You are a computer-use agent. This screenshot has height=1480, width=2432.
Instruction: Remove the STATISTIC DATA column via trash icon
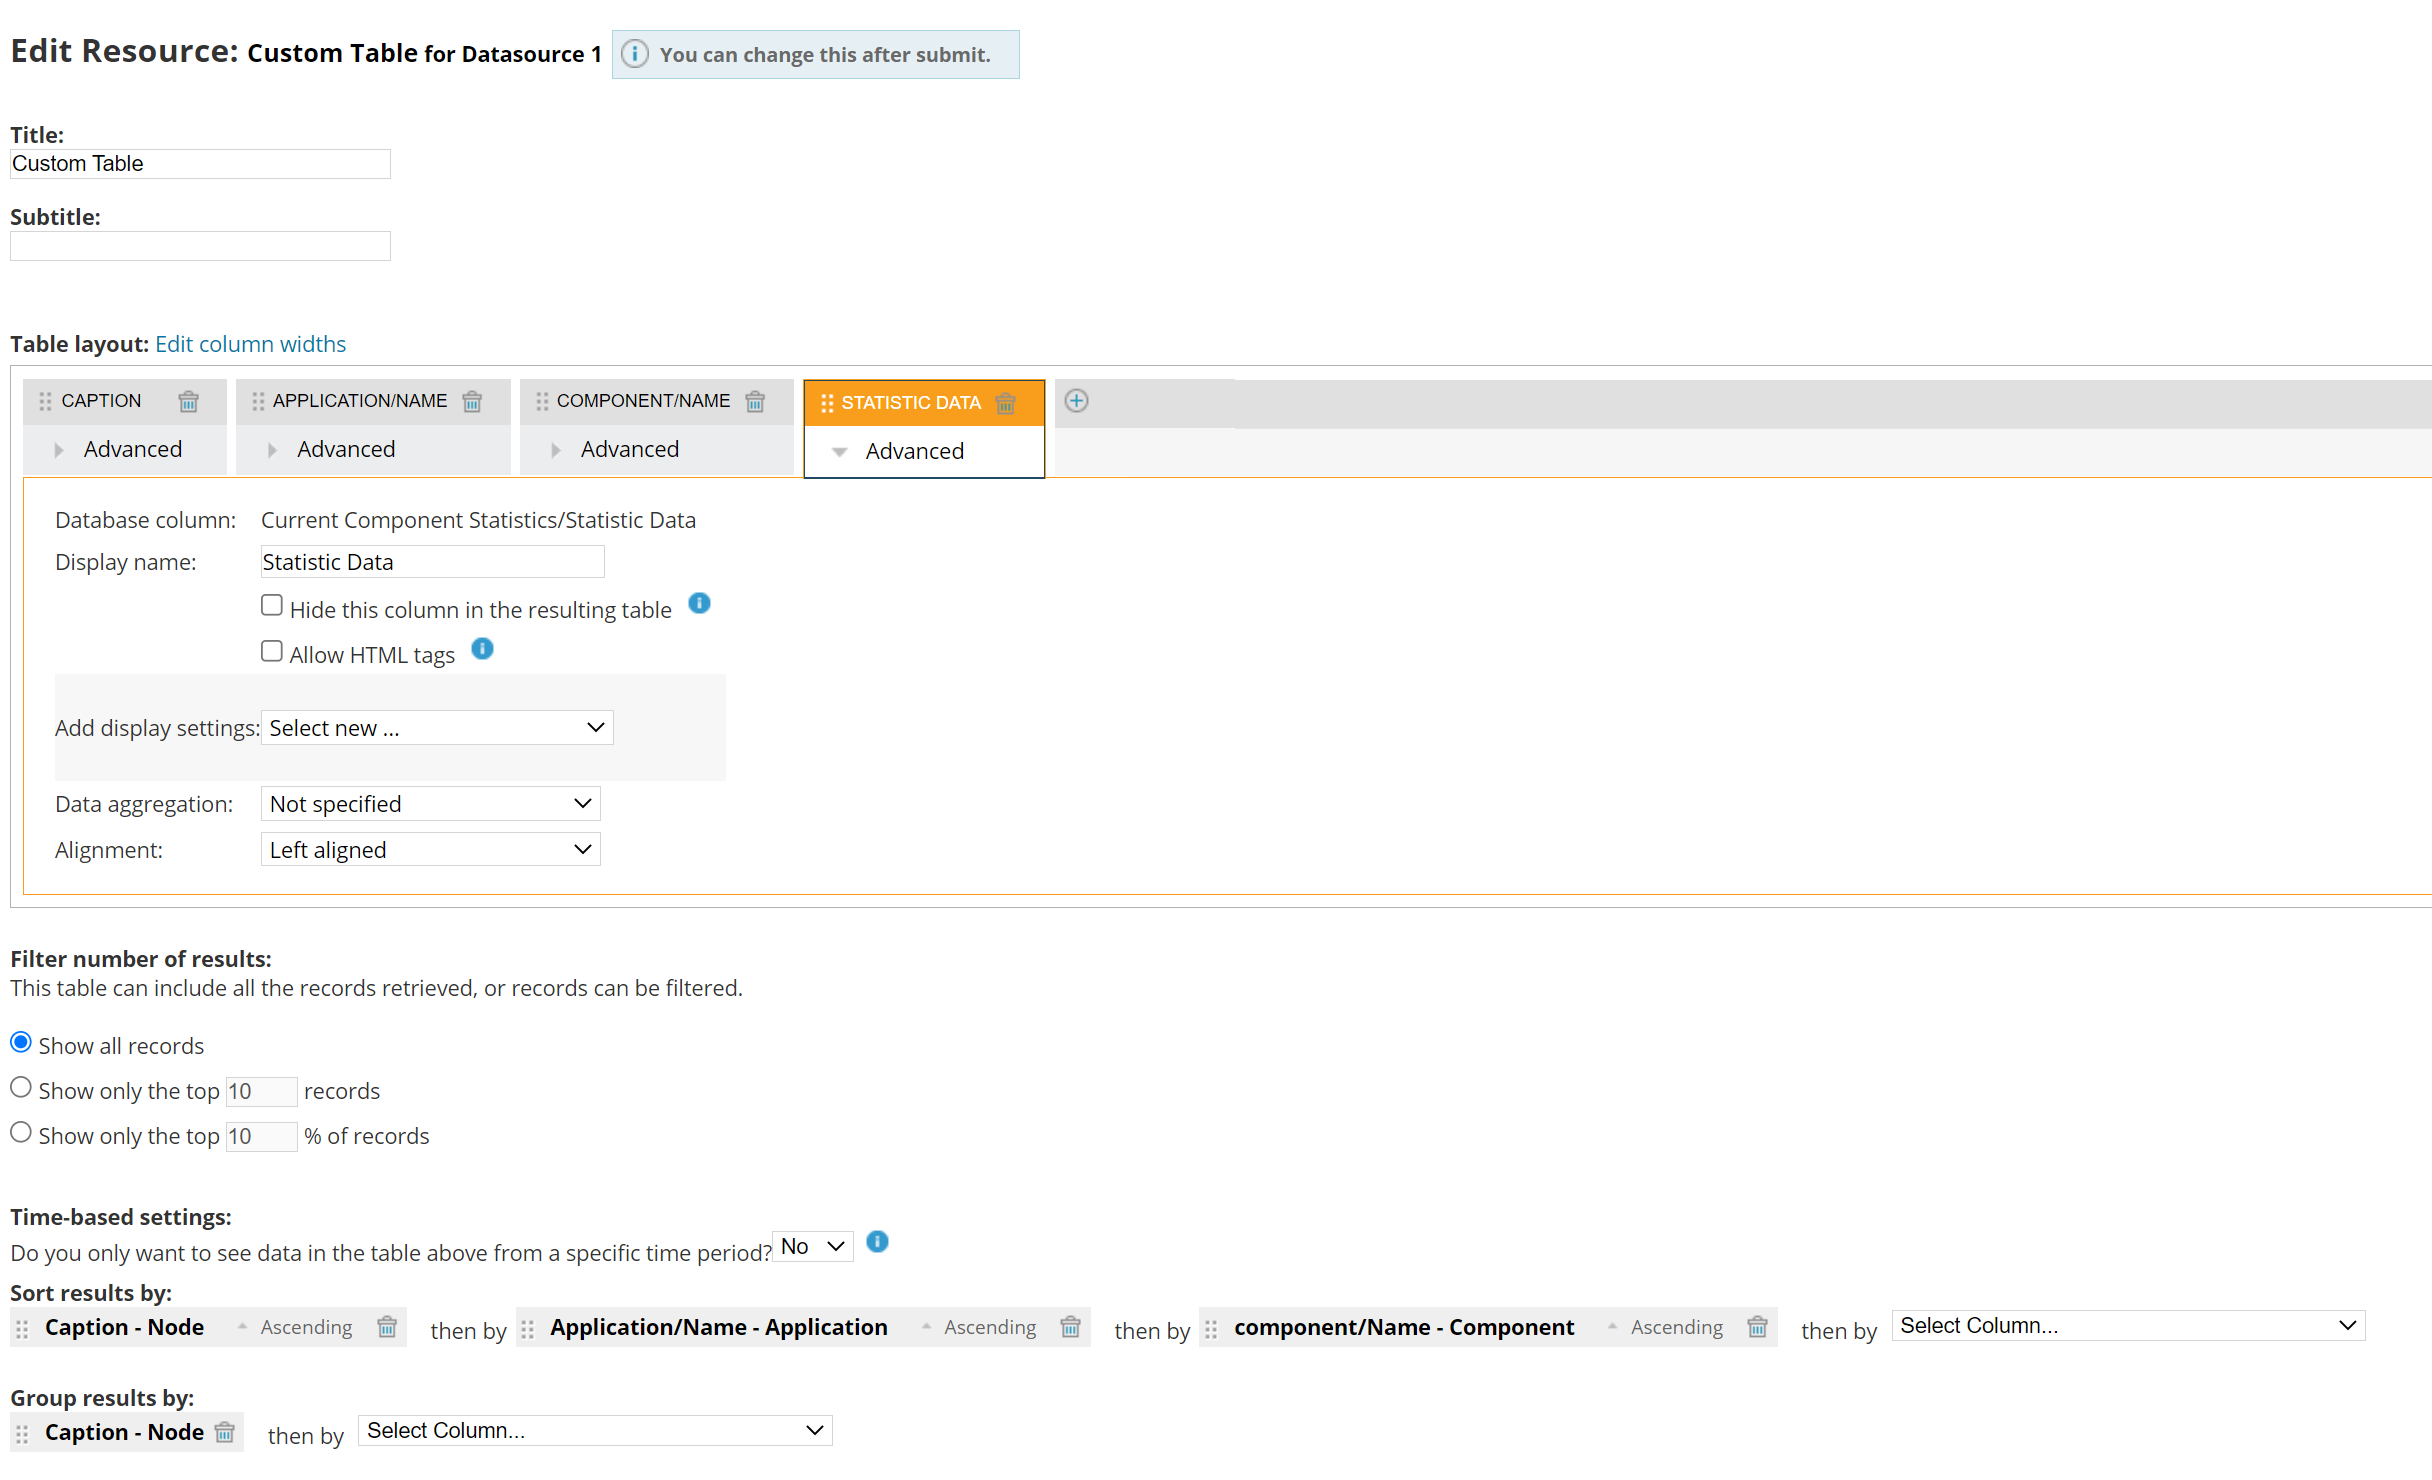pos(1005,404)
